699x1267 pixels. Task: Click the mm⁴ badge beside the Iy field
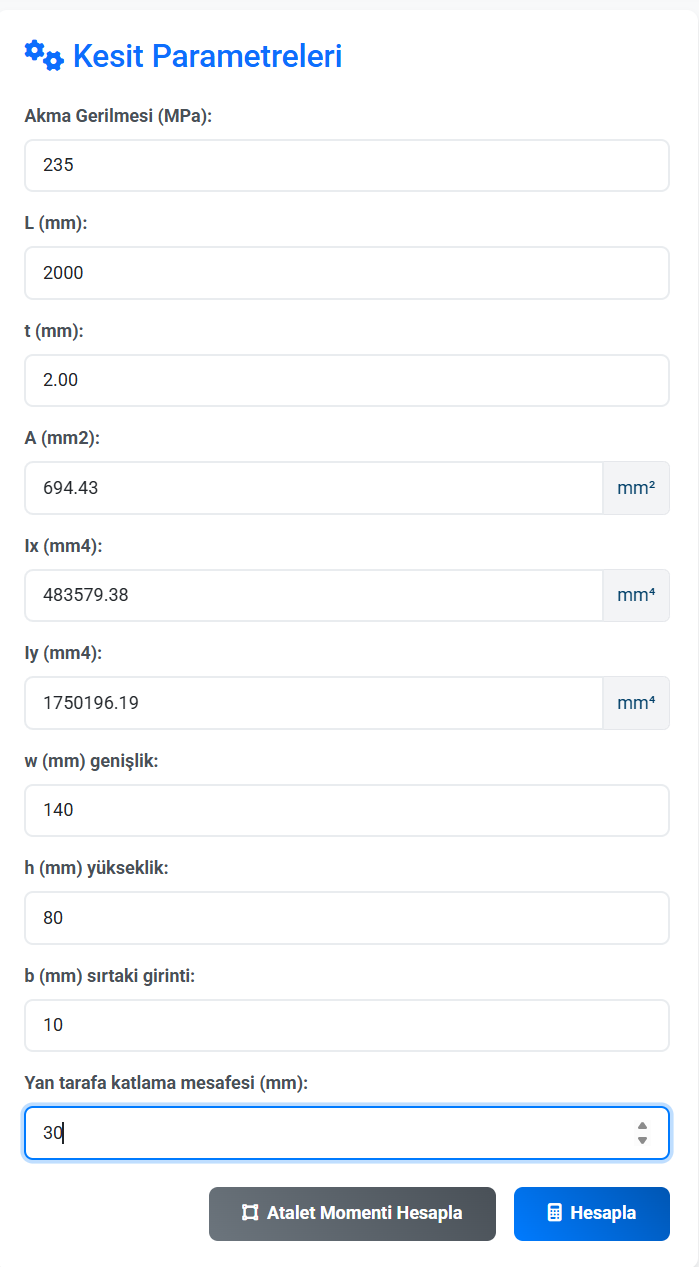pyautogui.click(x=637, y=703)
